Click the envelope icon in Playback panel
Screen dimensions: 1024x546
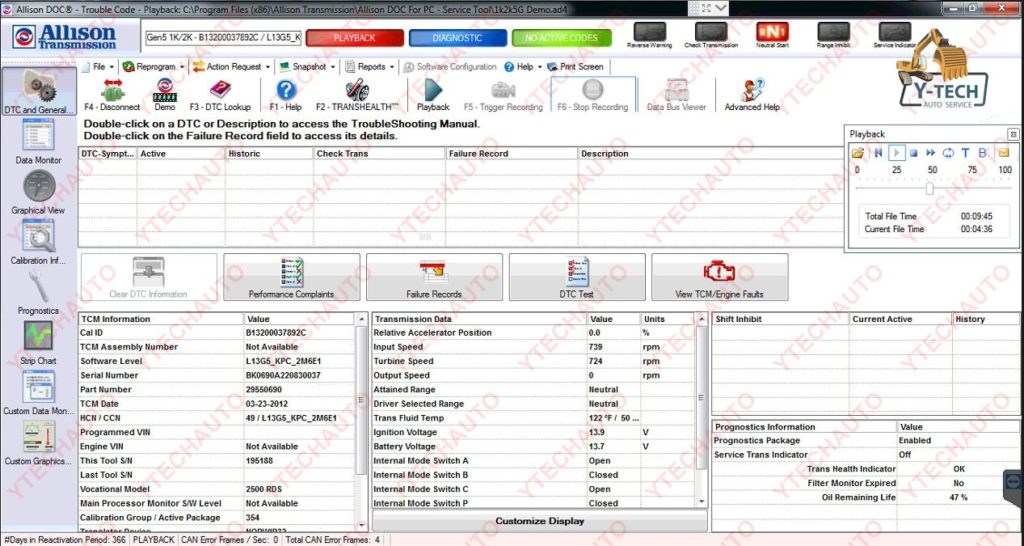tap(1004, 153)
